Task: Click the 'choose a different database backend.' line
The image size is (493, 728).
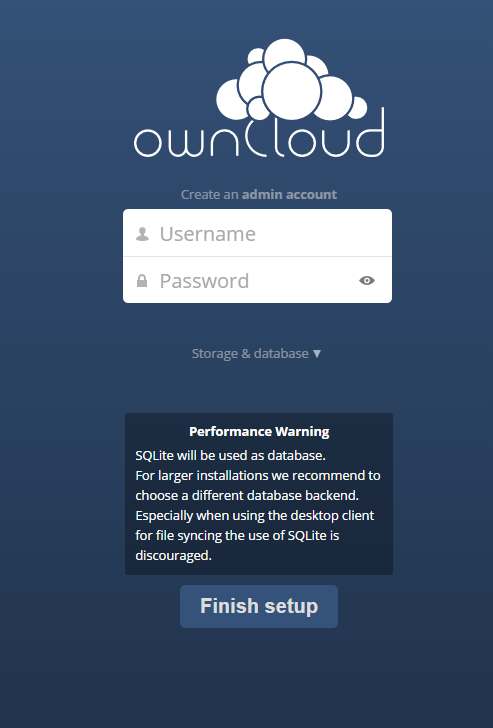Action: (247, 496)
